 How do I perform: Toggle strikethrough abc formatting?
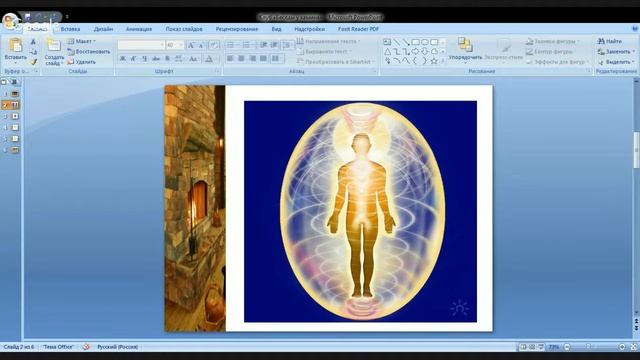pyautogui.click(x=156, y=59)
